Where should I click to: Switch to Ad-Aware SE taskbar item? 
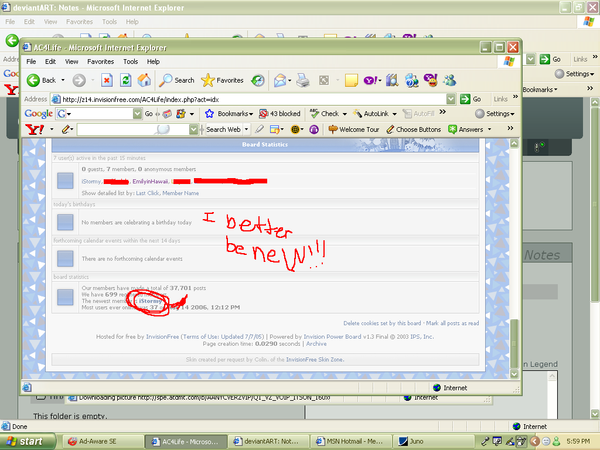coord(102,441)
